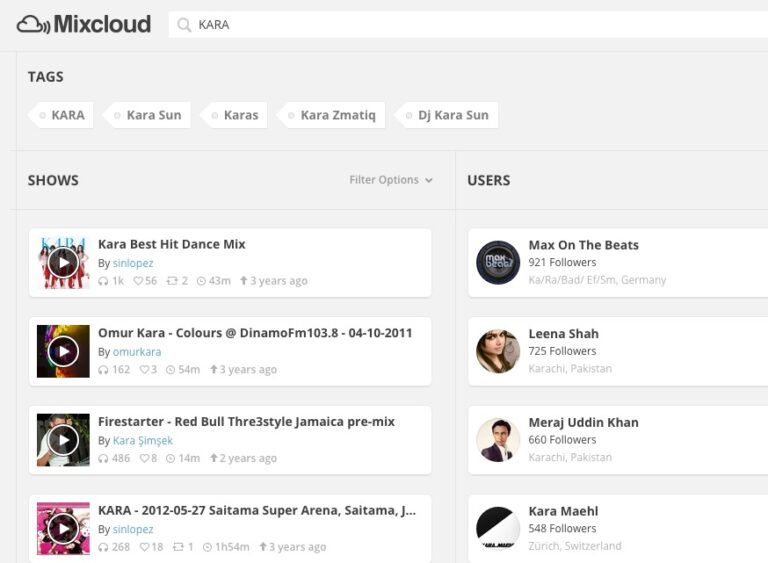Click upload arrow icon on Omur Kara show
Screen dimensions: 768x563
click(214, 369)
